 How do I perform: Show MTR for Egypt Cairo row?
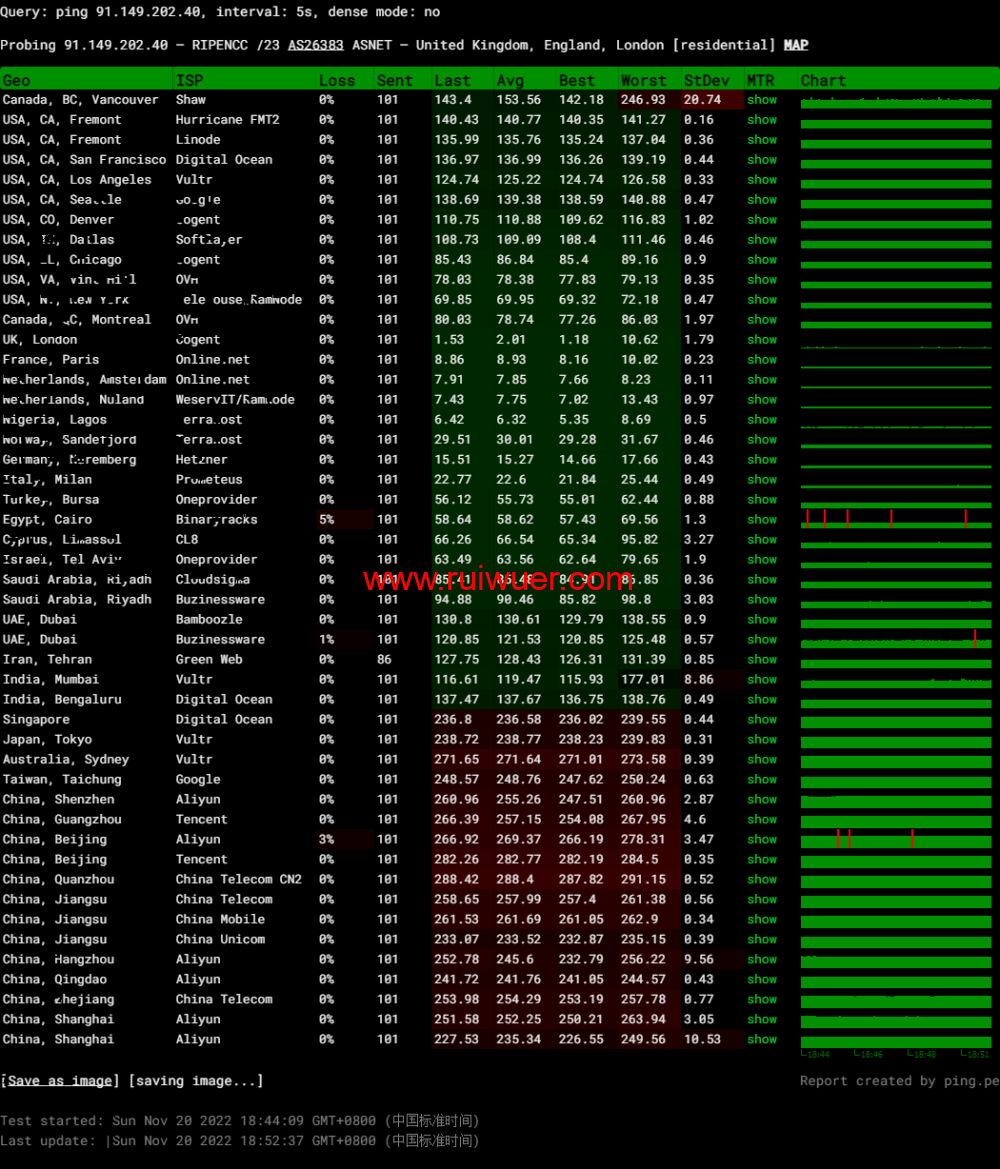(x=761, y=520)
